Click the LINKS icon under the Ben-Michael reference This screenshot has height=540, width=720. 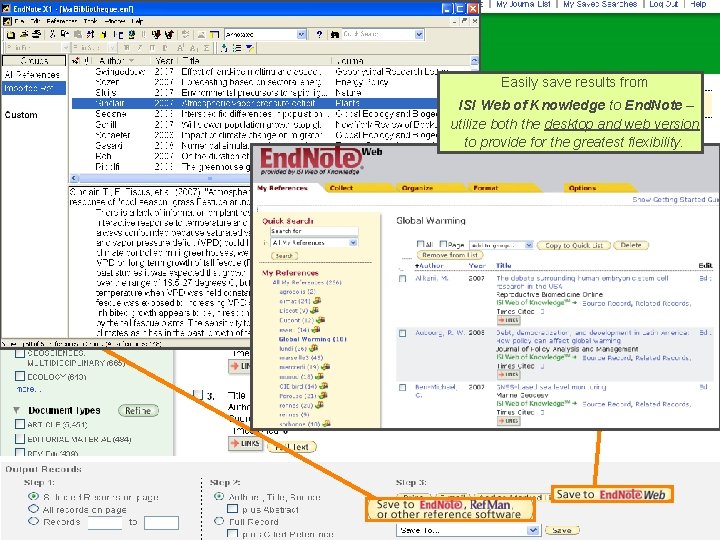508,421
